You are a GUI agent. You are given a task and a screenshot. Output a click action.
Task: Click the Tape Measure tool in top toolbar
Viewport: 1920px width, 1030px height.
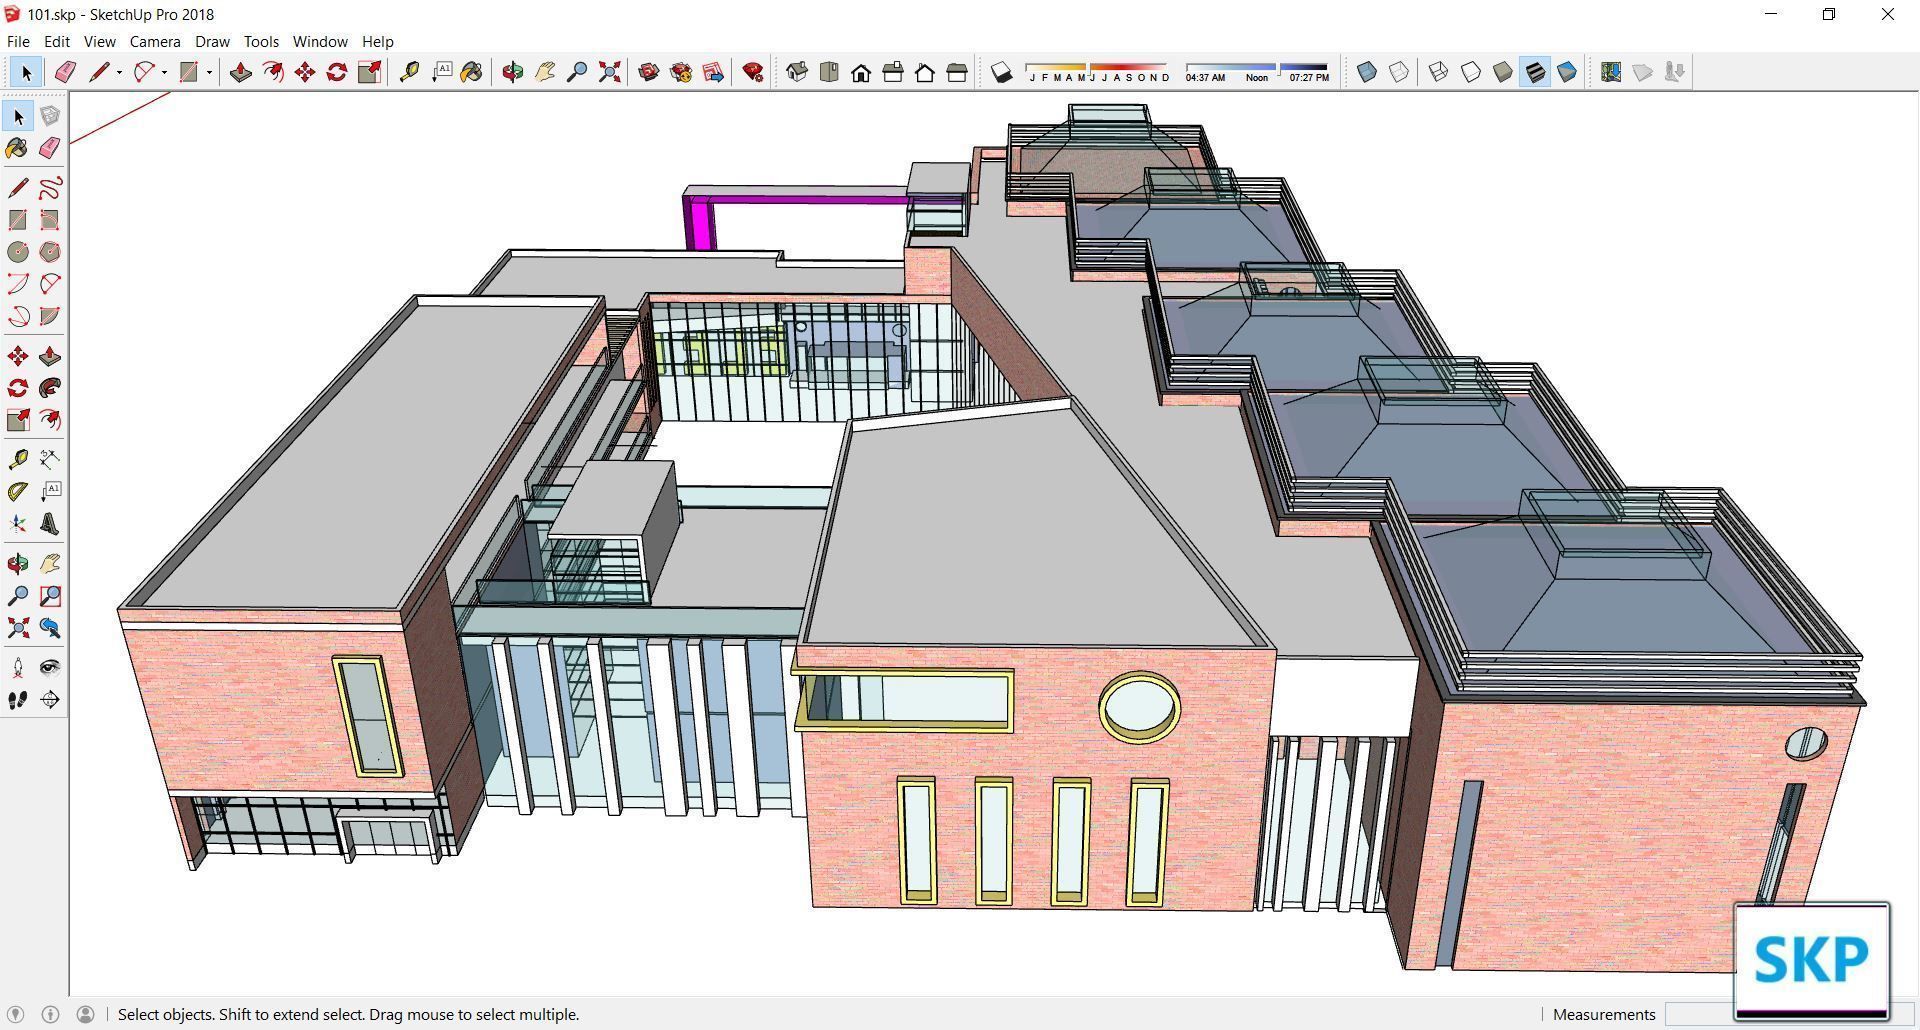409,72
